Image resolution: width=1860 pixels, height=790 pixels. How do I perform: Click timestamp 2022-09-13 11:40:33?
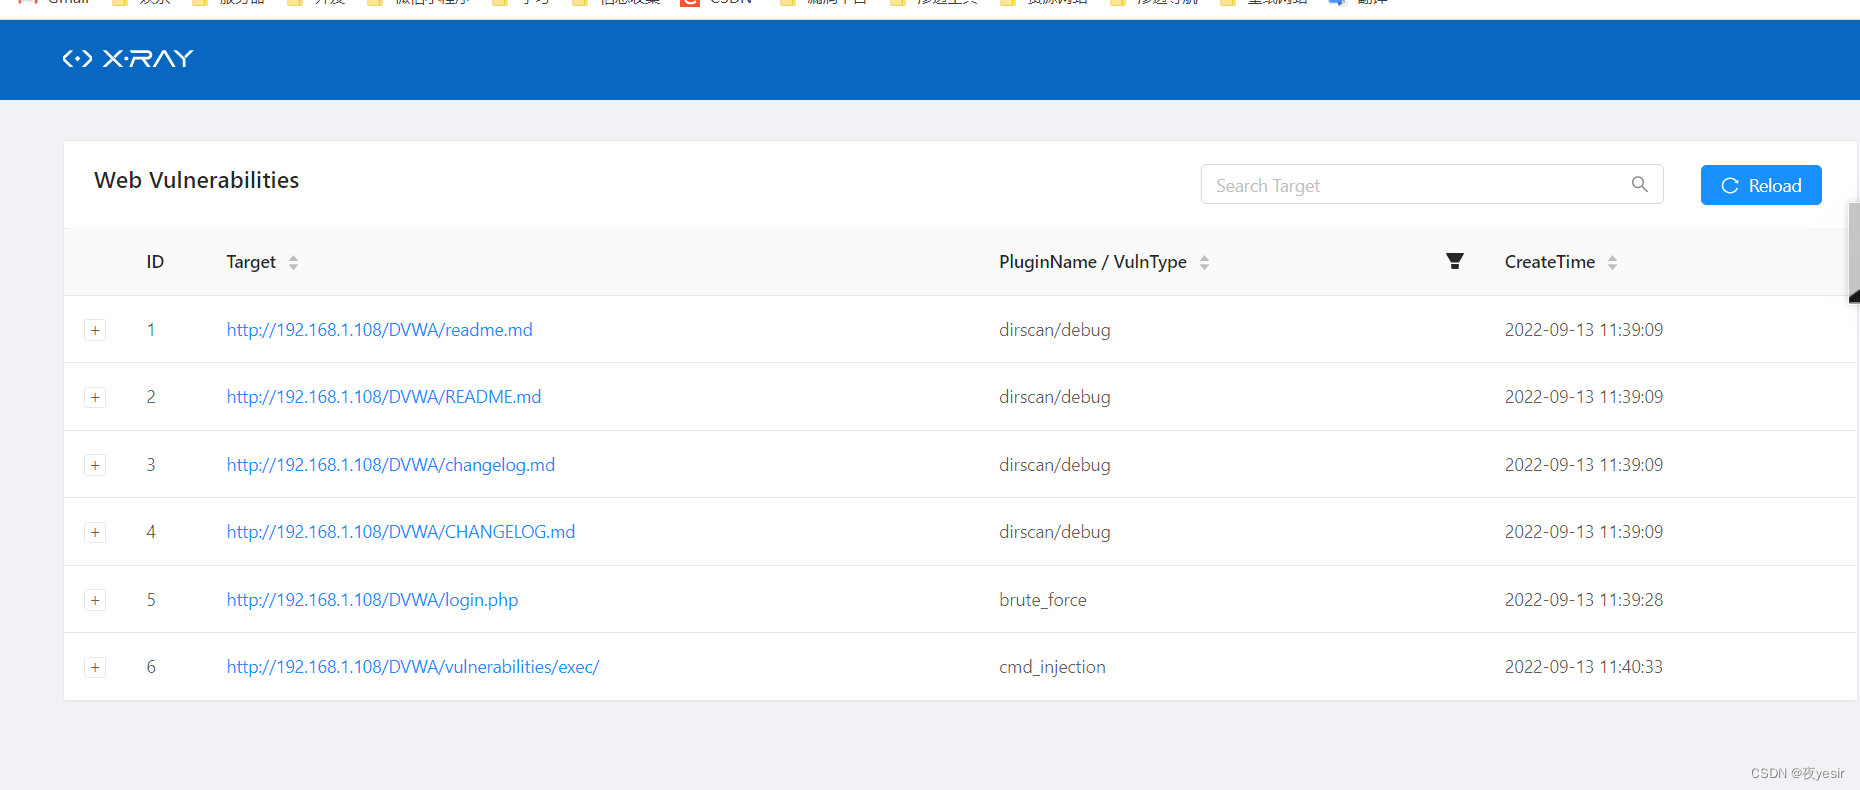coord(1584,667)
